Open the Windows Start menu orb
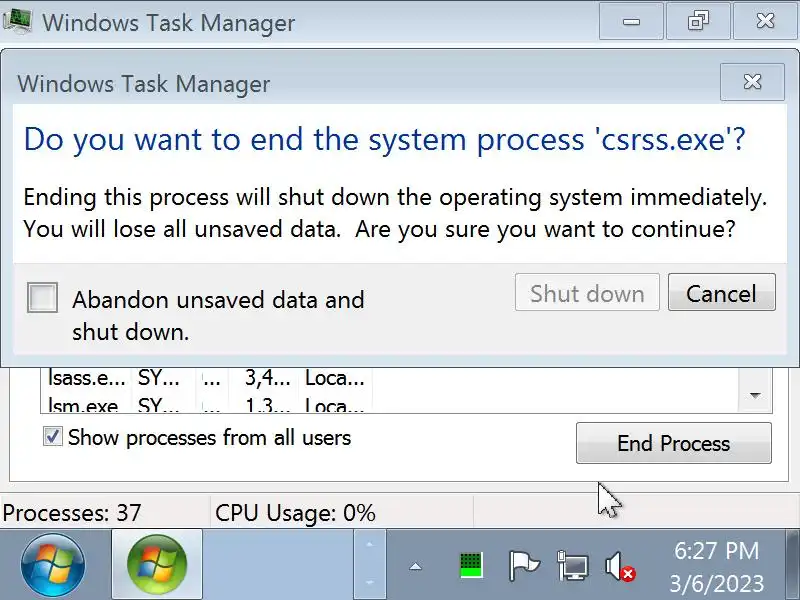 click(x=53, y=565)
